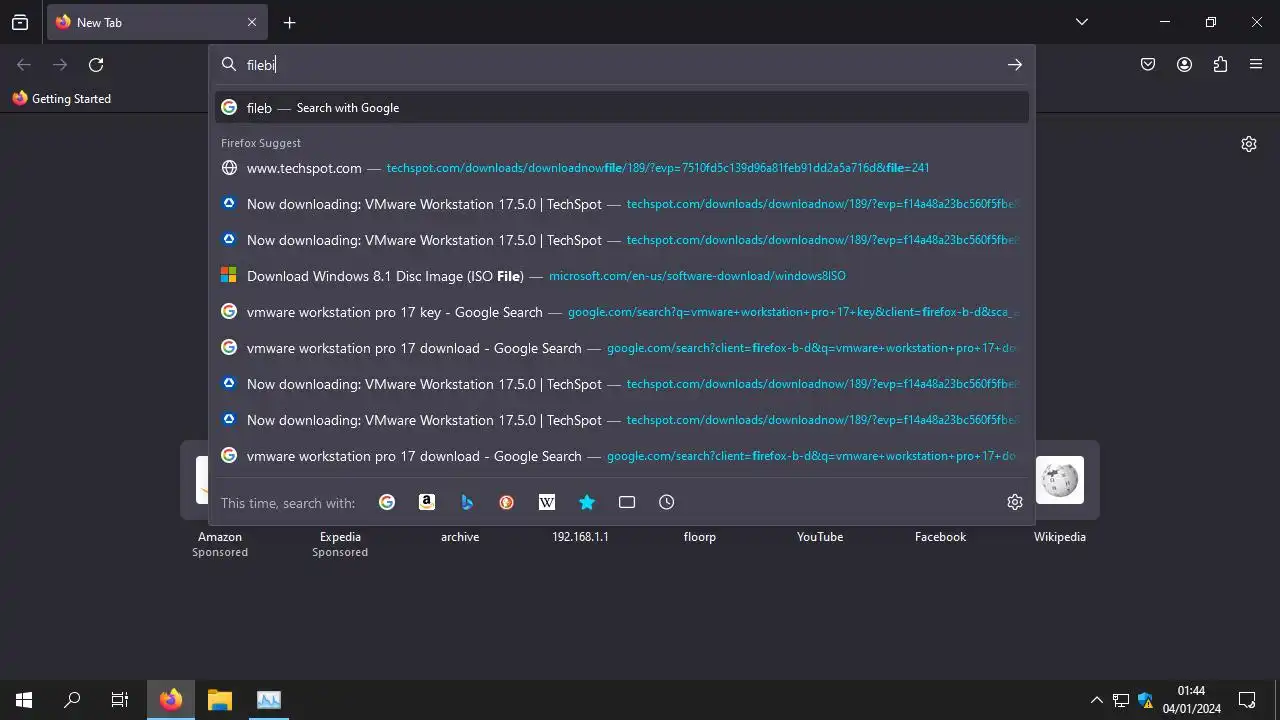Open the floorp shortcut label
Image resolution: width=1280 pixels, height=720 pixels.
pos(700,537)
